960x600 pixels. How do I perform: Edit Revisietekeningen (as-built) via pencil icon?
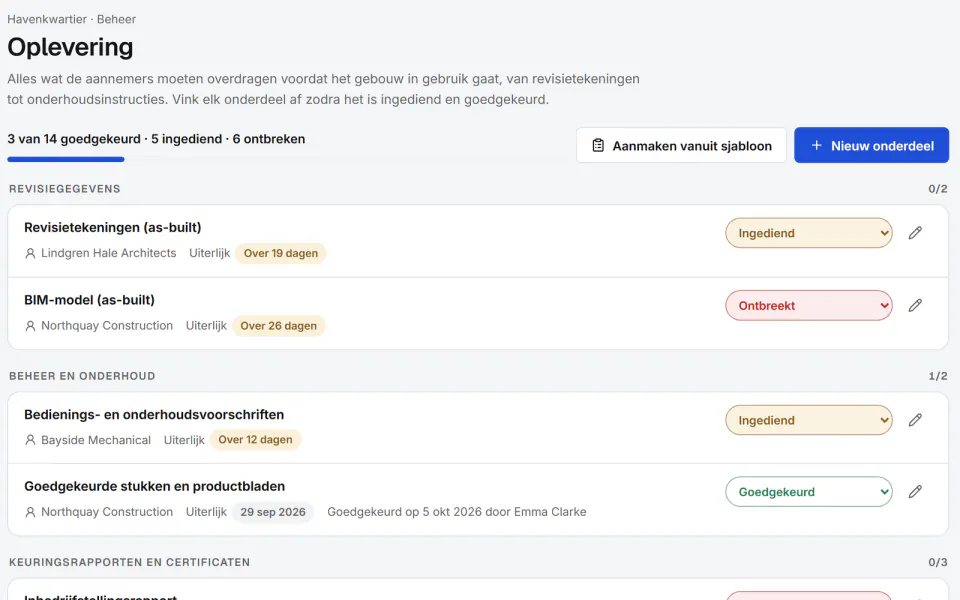click(x=915, y=233)
